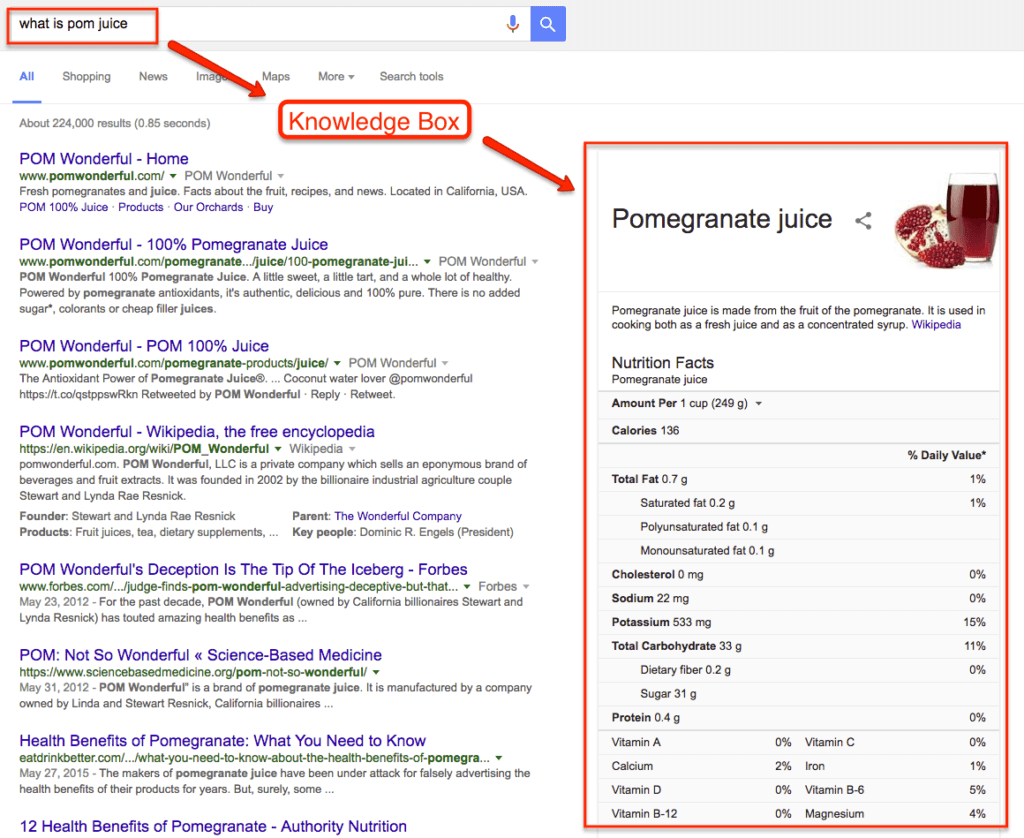Click the 'Dietary fiber 0.2 g' row

pyautogui.click(x=799, y=670)
